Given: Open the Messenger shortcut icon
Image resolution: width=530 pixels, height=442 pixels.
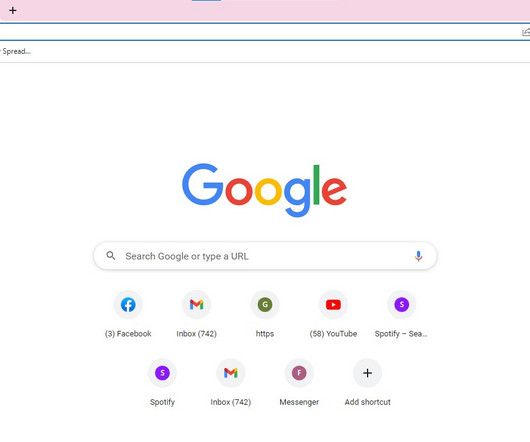Looking at the screenshot, I should (x=299, y=373).
